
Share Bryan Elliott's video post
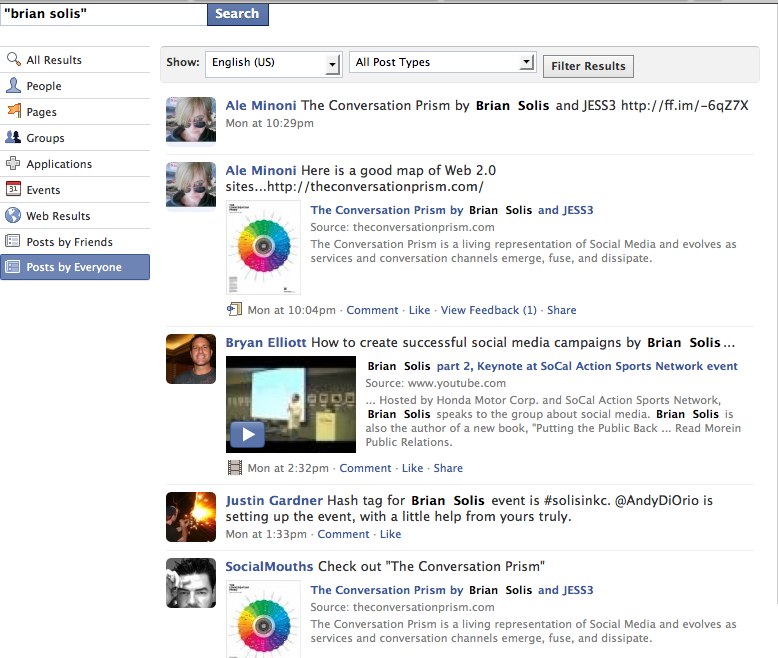coord(448,468)
